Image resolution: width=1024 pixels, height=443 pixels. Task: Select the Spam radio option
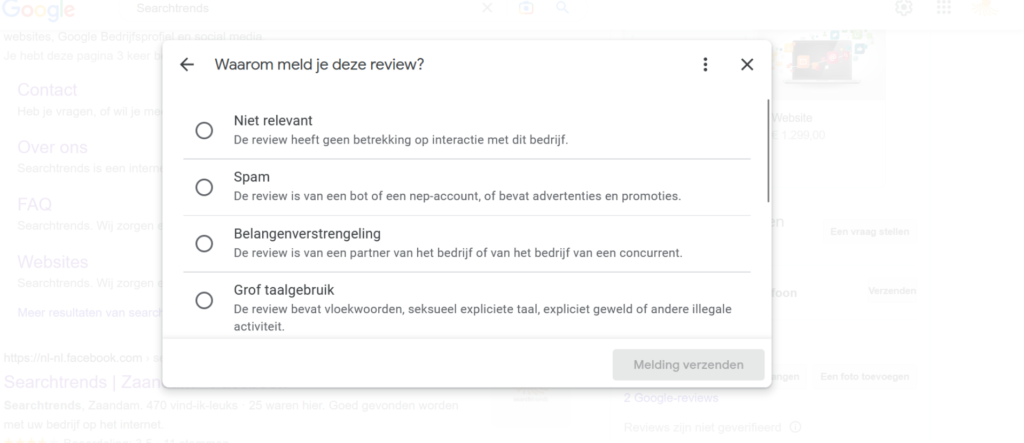[204, 188]
